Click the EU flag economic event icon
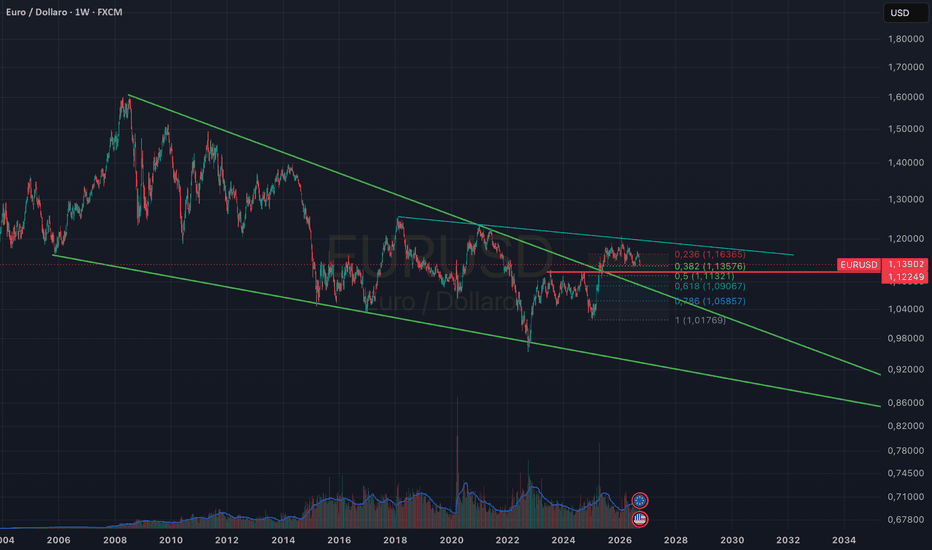 [x=640, y=500]
